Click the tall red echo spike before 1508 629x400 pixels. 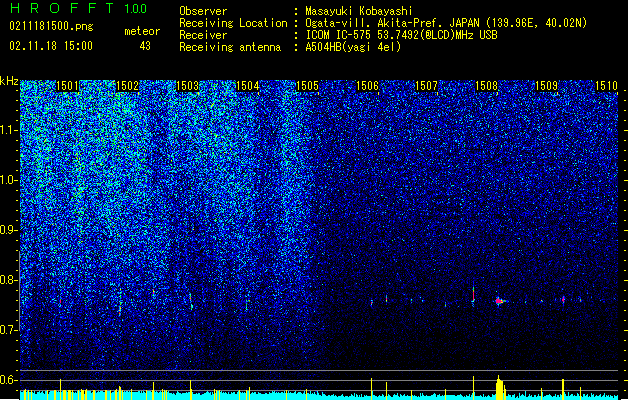tap(473, 295)
